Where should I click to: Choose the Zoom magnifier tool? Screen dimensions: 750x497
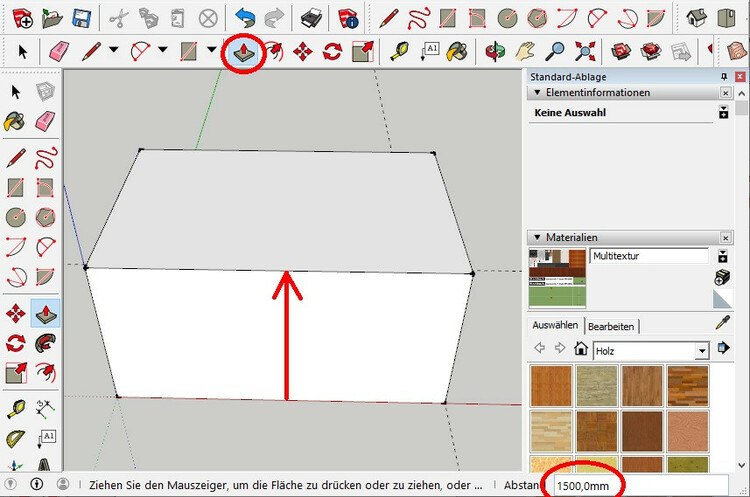click(x=555, y=51)
